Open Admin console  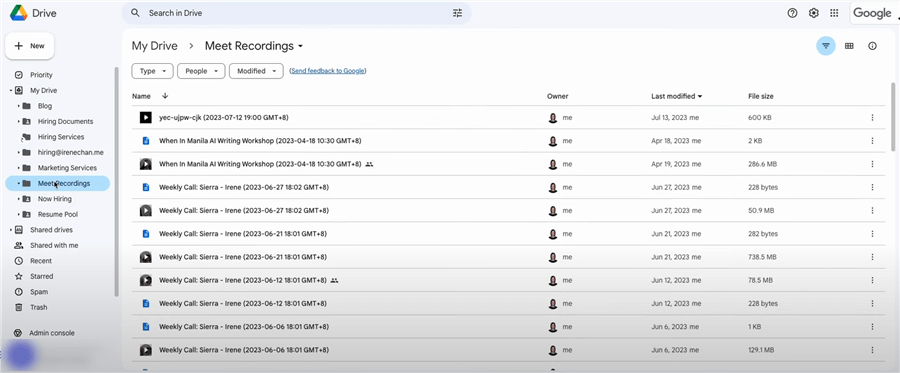pyautogui.click(x=52, y=333)
